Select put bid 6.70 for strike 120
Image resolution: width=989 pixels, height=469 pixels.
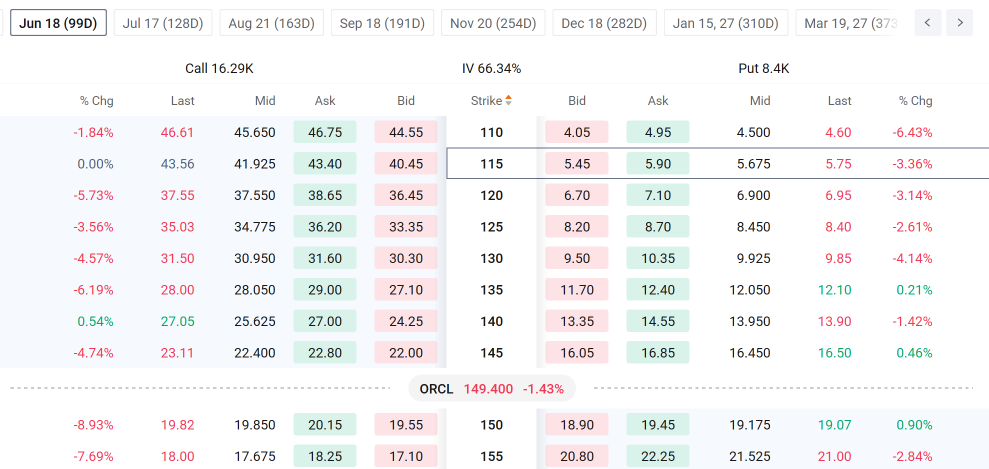(x=576, y=195)
